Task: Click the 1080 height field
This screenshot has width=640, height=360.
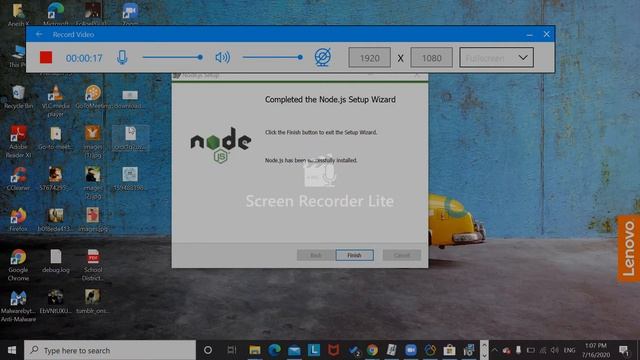Action: coord(431,58)
